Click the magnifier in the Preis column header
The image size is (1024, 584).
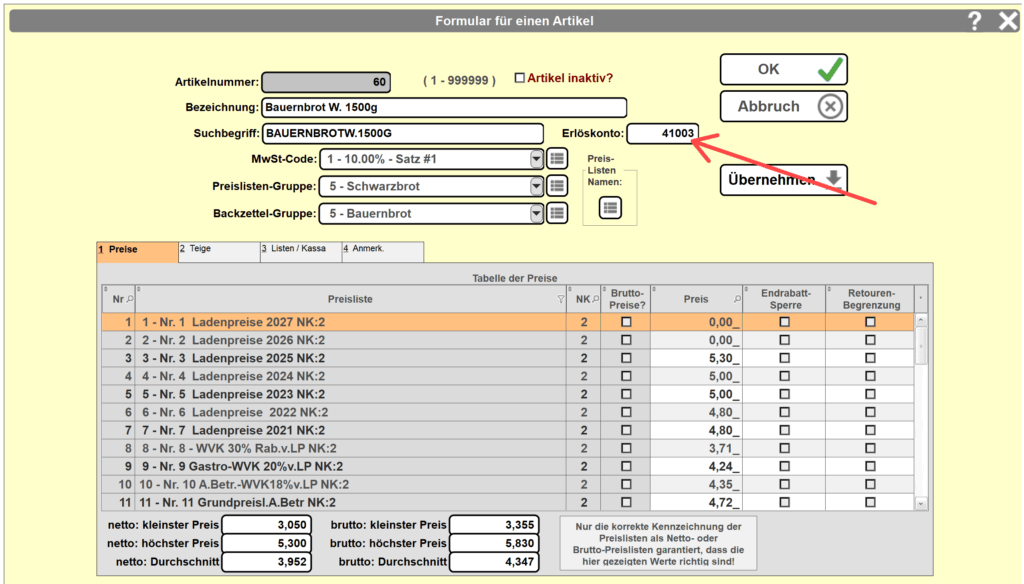(738, 299)
